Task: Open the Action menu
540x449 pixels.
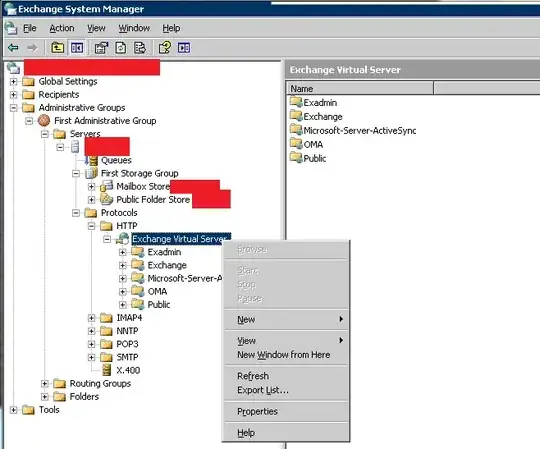Action: (x=62, y=28)
